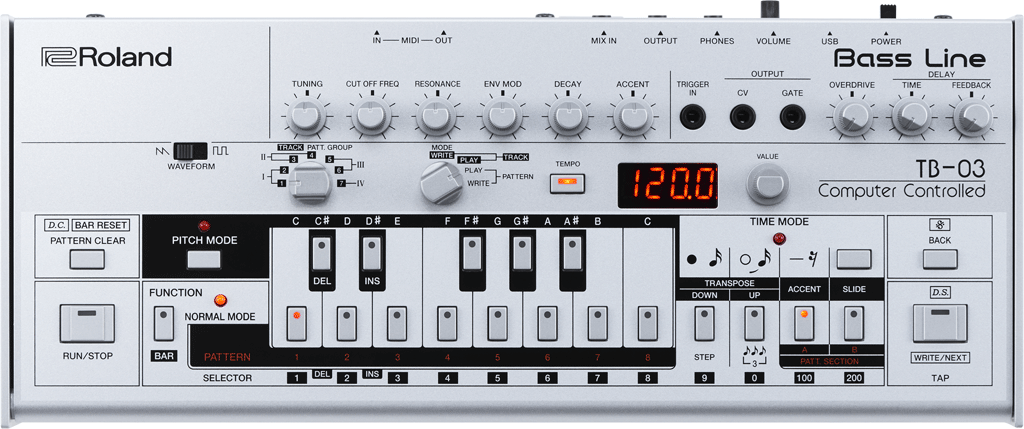Click the TIME MODE red LED
The height and width of the screenshot is (429, 1024).
(x=778, y=238)
